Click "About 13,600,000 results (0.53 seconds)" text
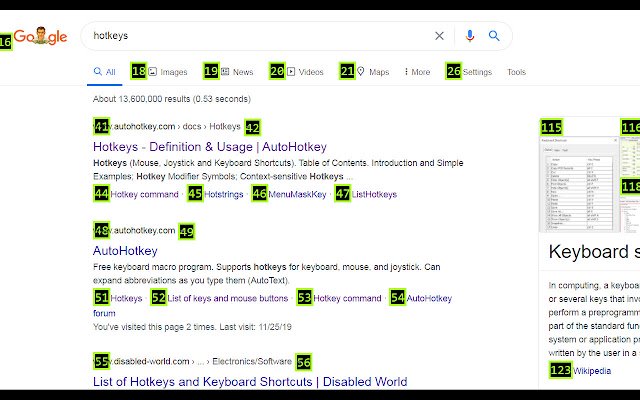640x400 pixels. [172, 99]
